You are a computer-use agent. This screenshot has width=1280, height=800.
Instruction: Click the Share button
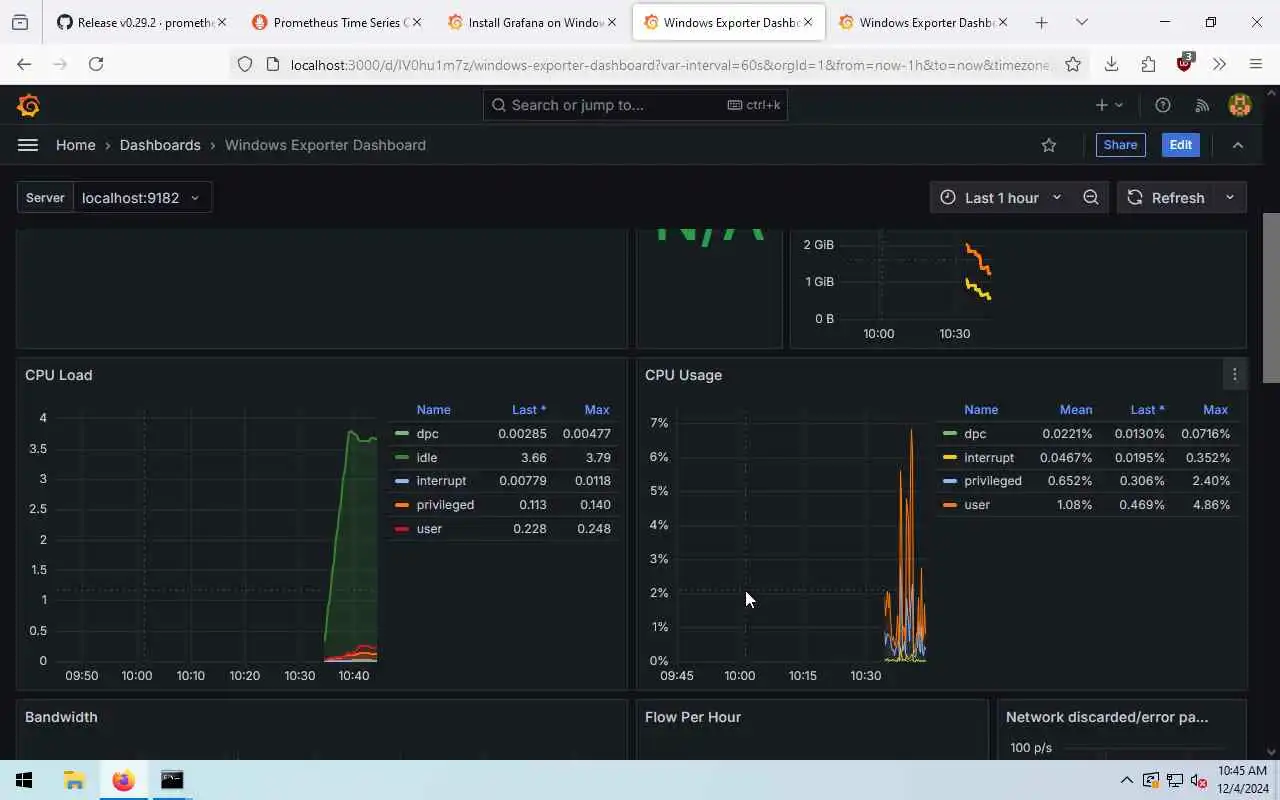(x=1120, y=145)
